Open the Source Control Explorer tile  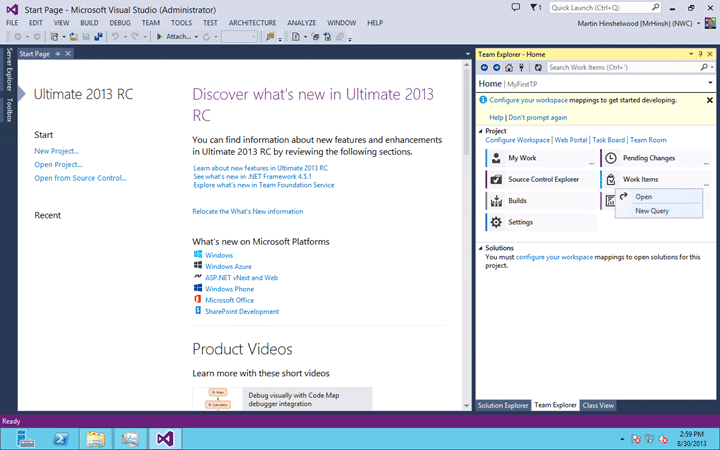(540, 180)
